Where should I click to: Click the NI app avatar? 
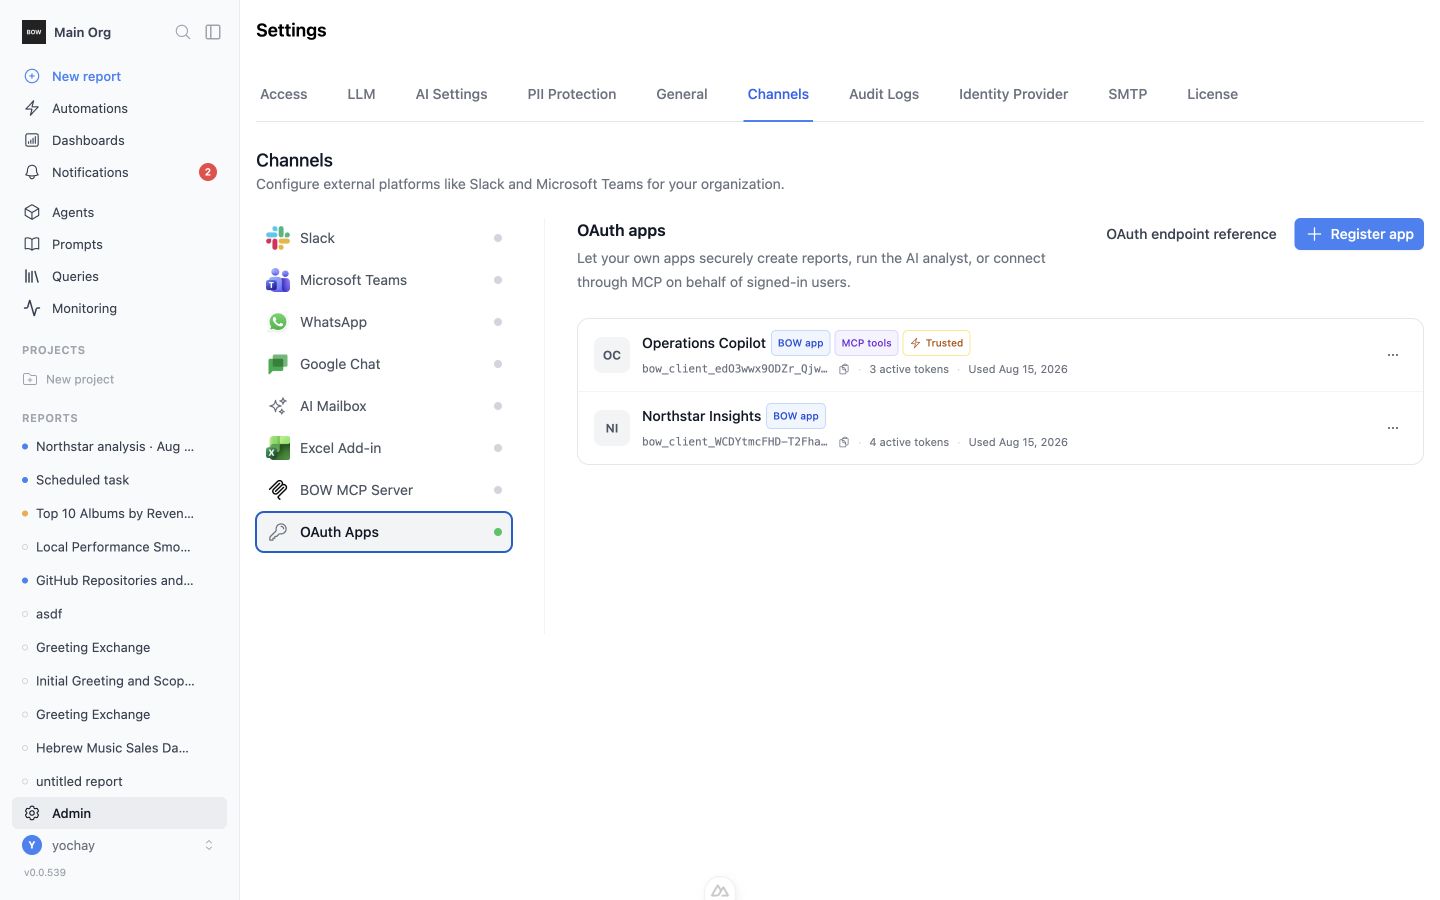pyautogui.click(x=612, y=428)
